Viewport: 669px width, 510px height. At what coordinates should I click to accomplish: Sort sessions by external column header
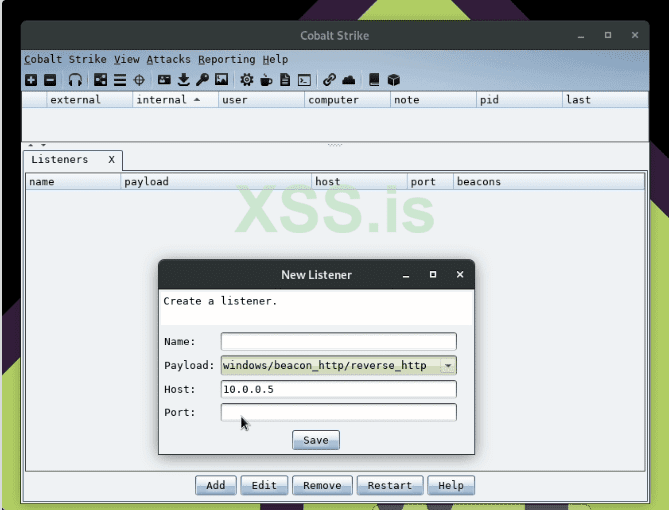click(x=89, y=100)
